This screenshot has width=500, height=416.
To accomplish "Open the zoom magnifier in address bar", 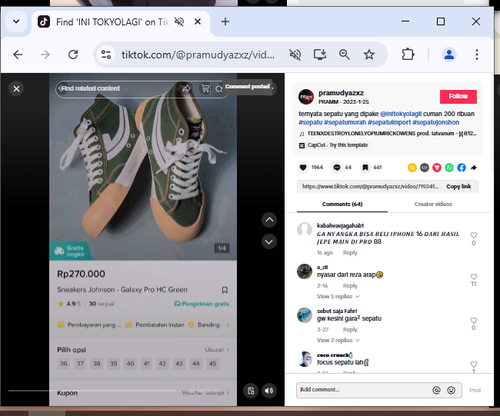I will point(344,54).
